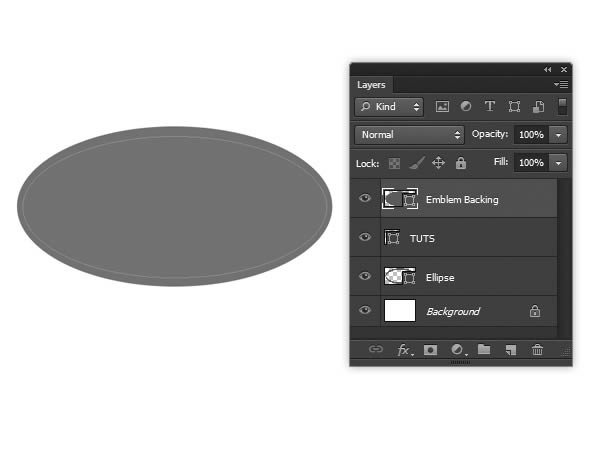Lock image pixels brush icon

(417, 163)
